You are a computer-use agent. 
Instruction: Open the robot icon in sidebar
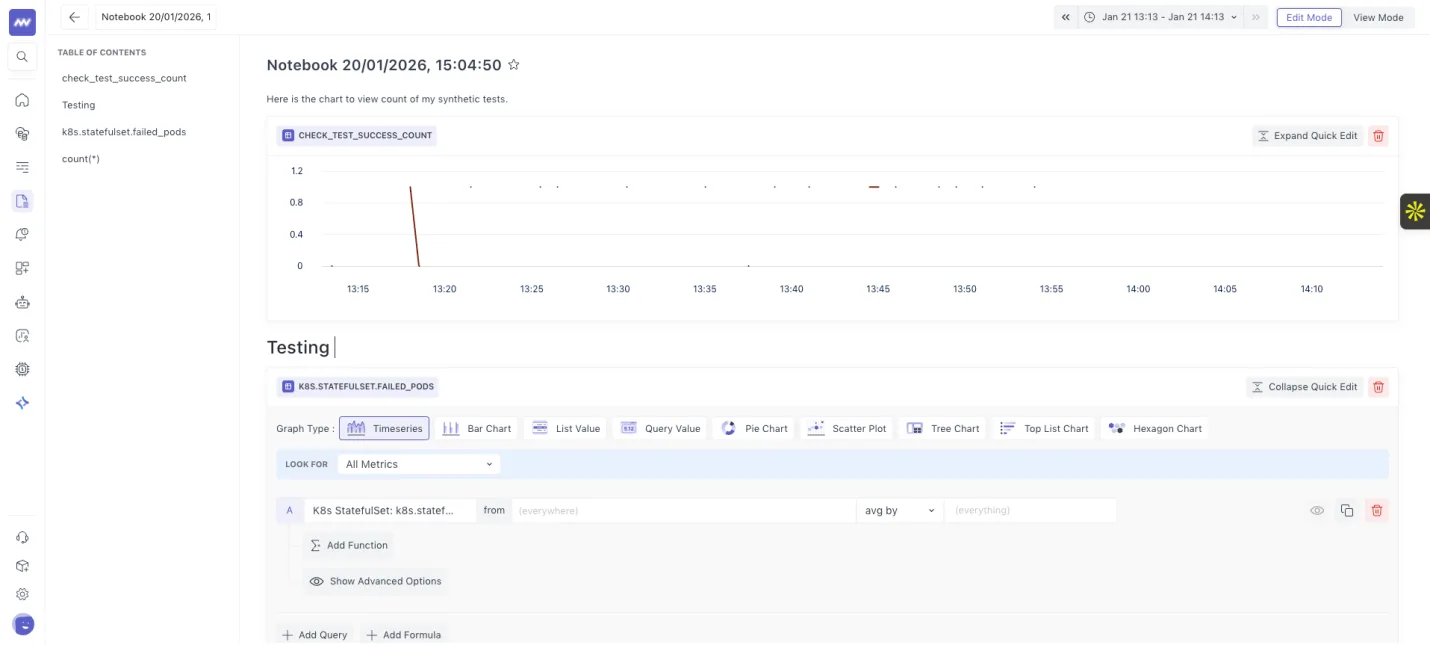[x=22, y=302]
